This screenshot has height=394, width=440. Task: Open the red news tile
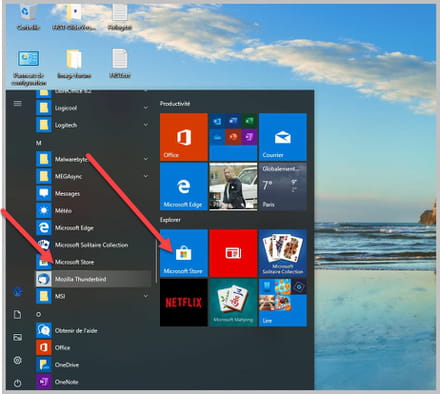click(233, 253)
